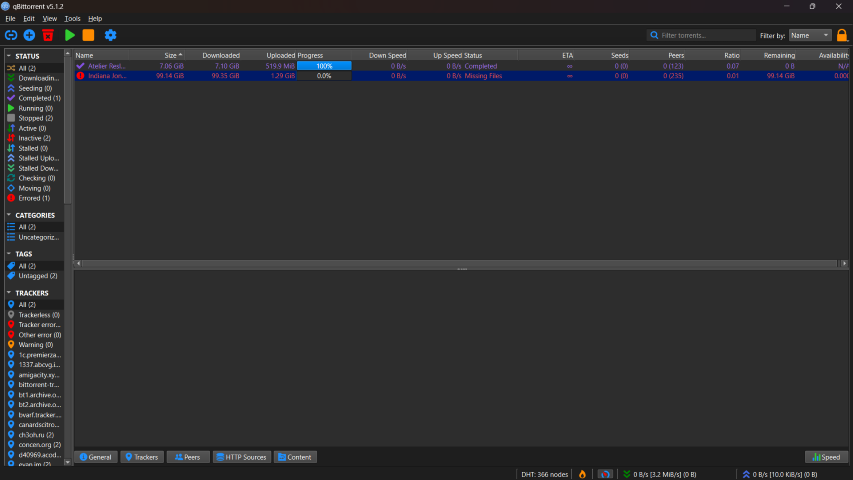Select Trackerless (0) tracker filter
The image size is (853, 480).
(34, 315)
